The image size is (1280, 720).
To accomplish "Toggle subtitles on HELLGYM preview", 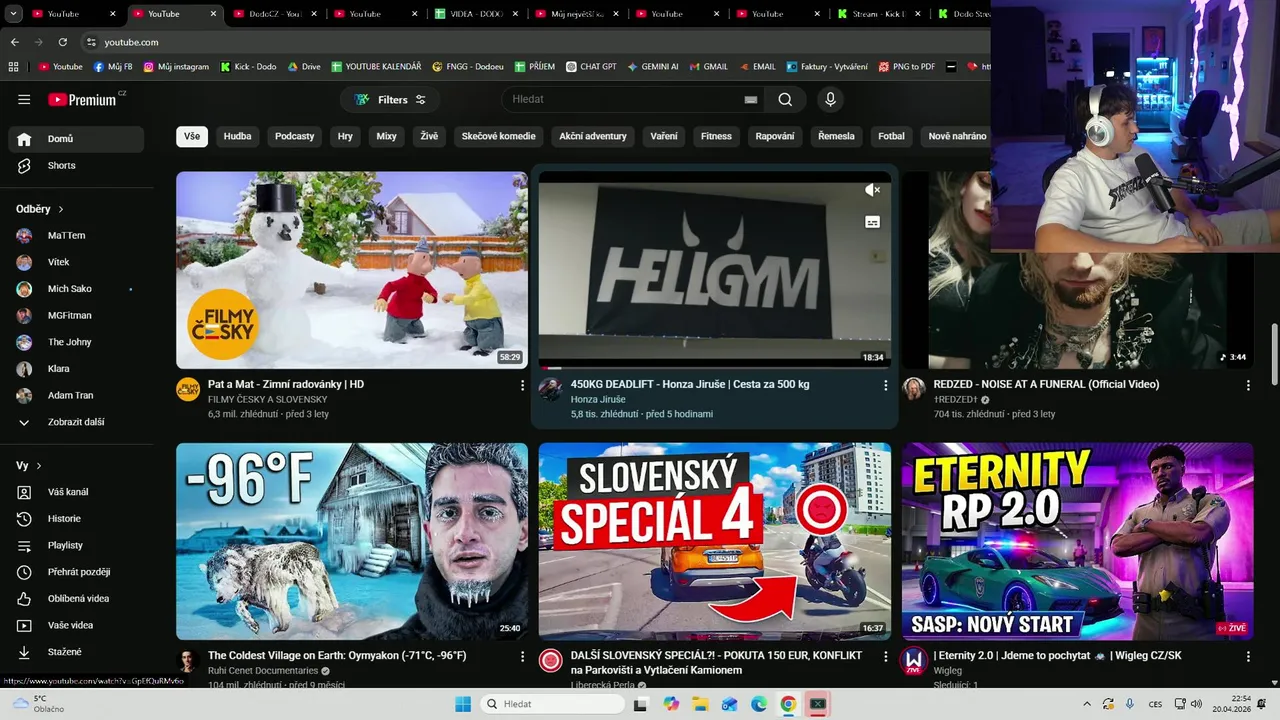I will click(x=873, y=222).
